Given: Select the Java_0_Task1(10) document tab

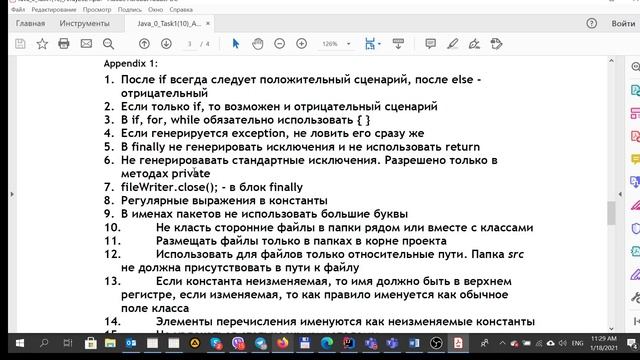Looking at the screenshot, I should coord(169,24).
